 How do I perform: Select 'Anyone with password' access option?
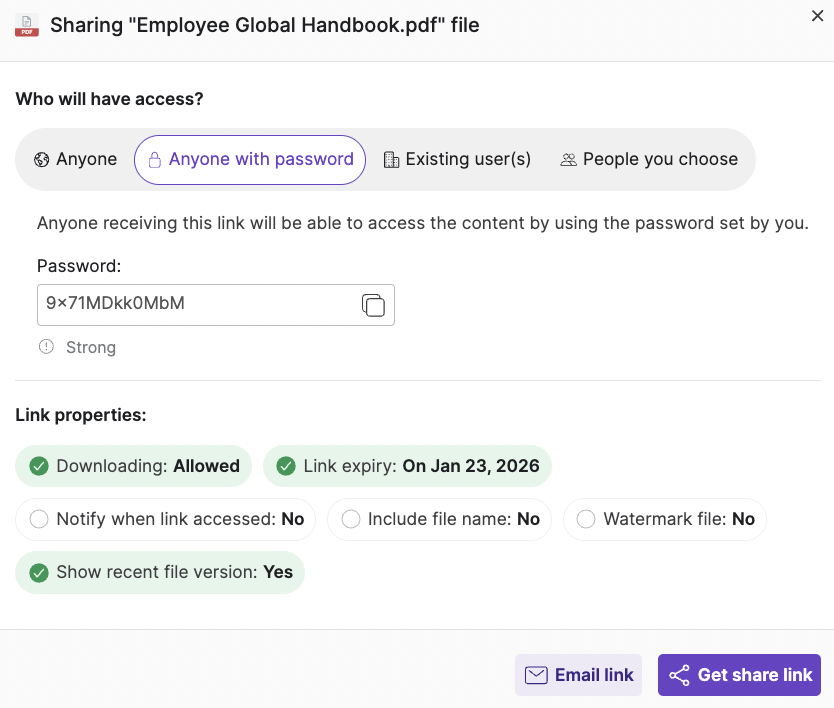pos(250,160)
